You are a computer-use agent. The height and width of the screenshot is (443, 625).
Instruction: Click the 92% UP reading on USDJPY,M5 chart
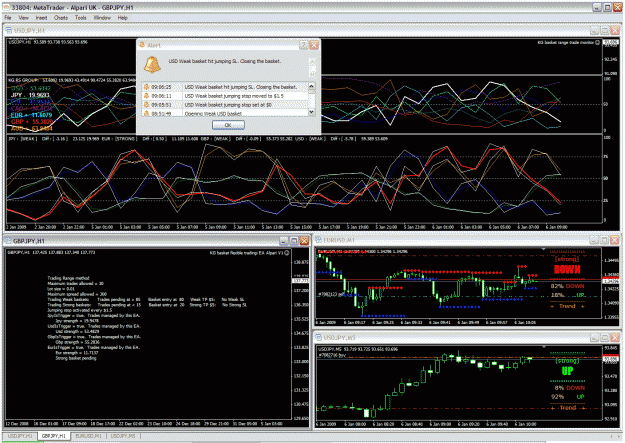point(567,396)
